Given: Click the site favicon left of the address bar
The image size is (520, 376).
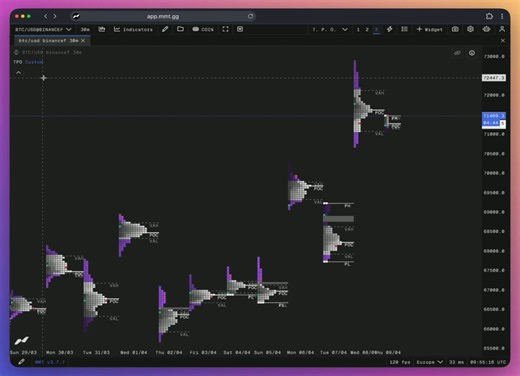Looking at the screenshot, I should click(x=76, y=16).
